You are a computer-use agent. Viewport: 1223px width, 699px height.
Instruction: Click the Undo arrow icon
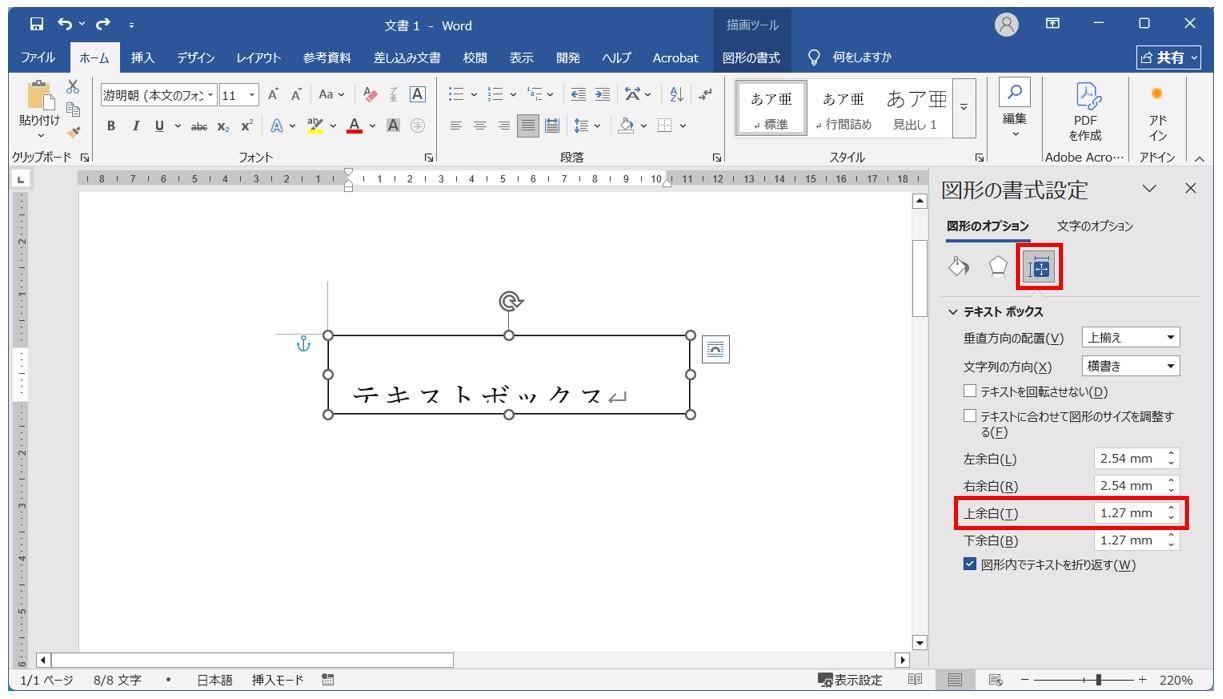pyautogui.click(x=65, y=24)
